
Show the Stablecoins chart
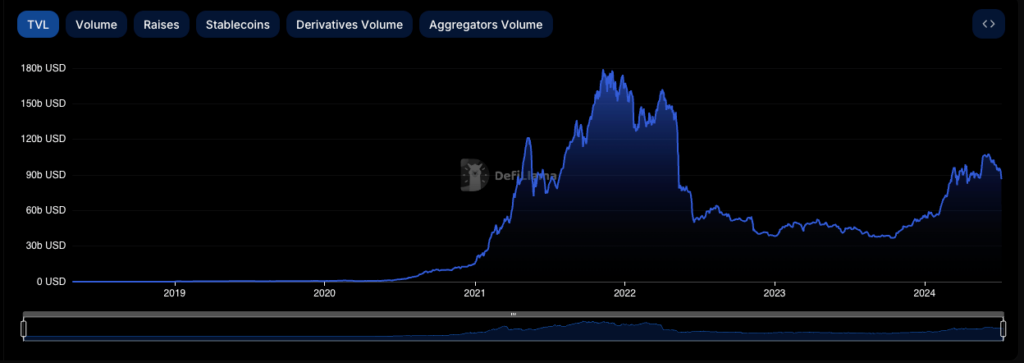pyautogui.click(x=238, y=25)
